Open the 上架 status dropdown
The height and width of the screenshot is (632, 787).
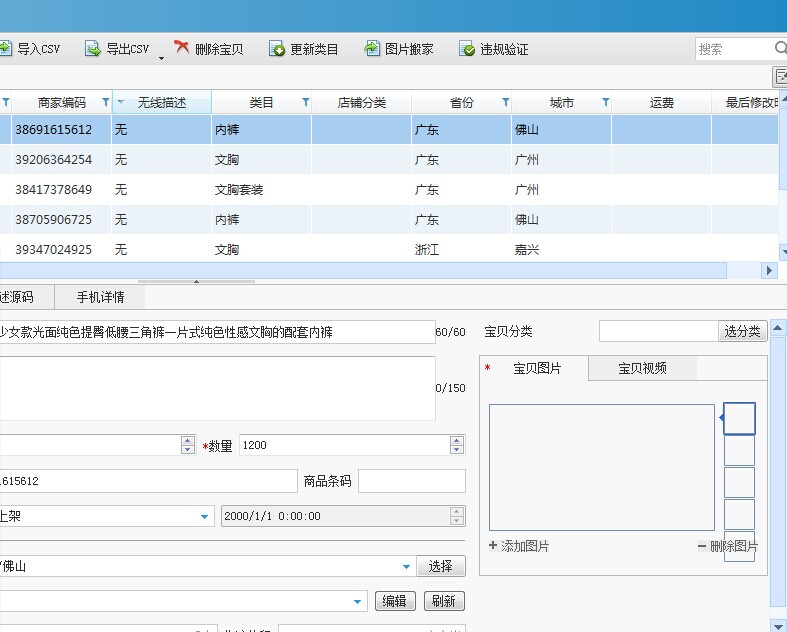pos(204,517)
